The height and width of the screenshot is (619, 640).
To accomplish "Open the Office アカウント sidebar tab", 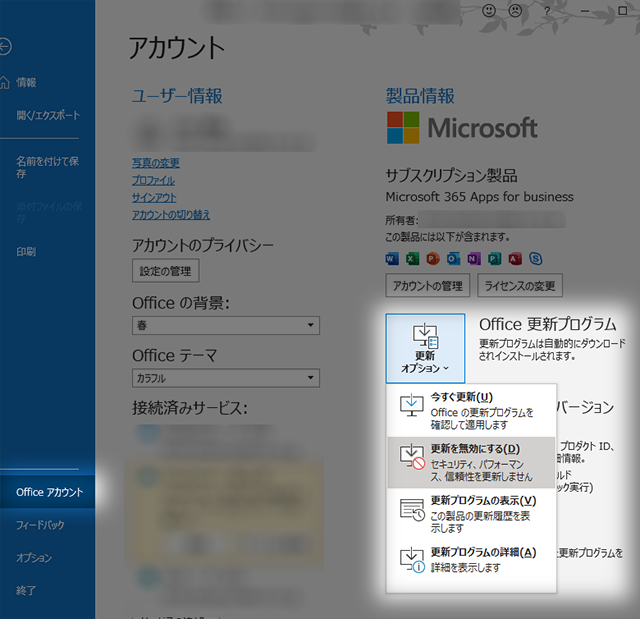I will [x=49, y=492].
